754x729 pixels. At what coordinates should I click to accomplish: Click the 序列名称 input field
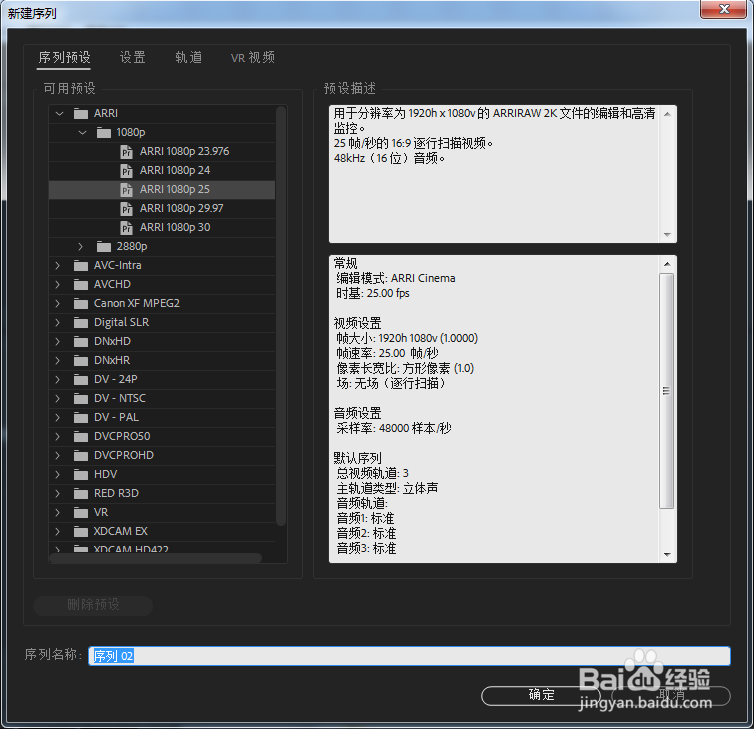pos(409,656)
